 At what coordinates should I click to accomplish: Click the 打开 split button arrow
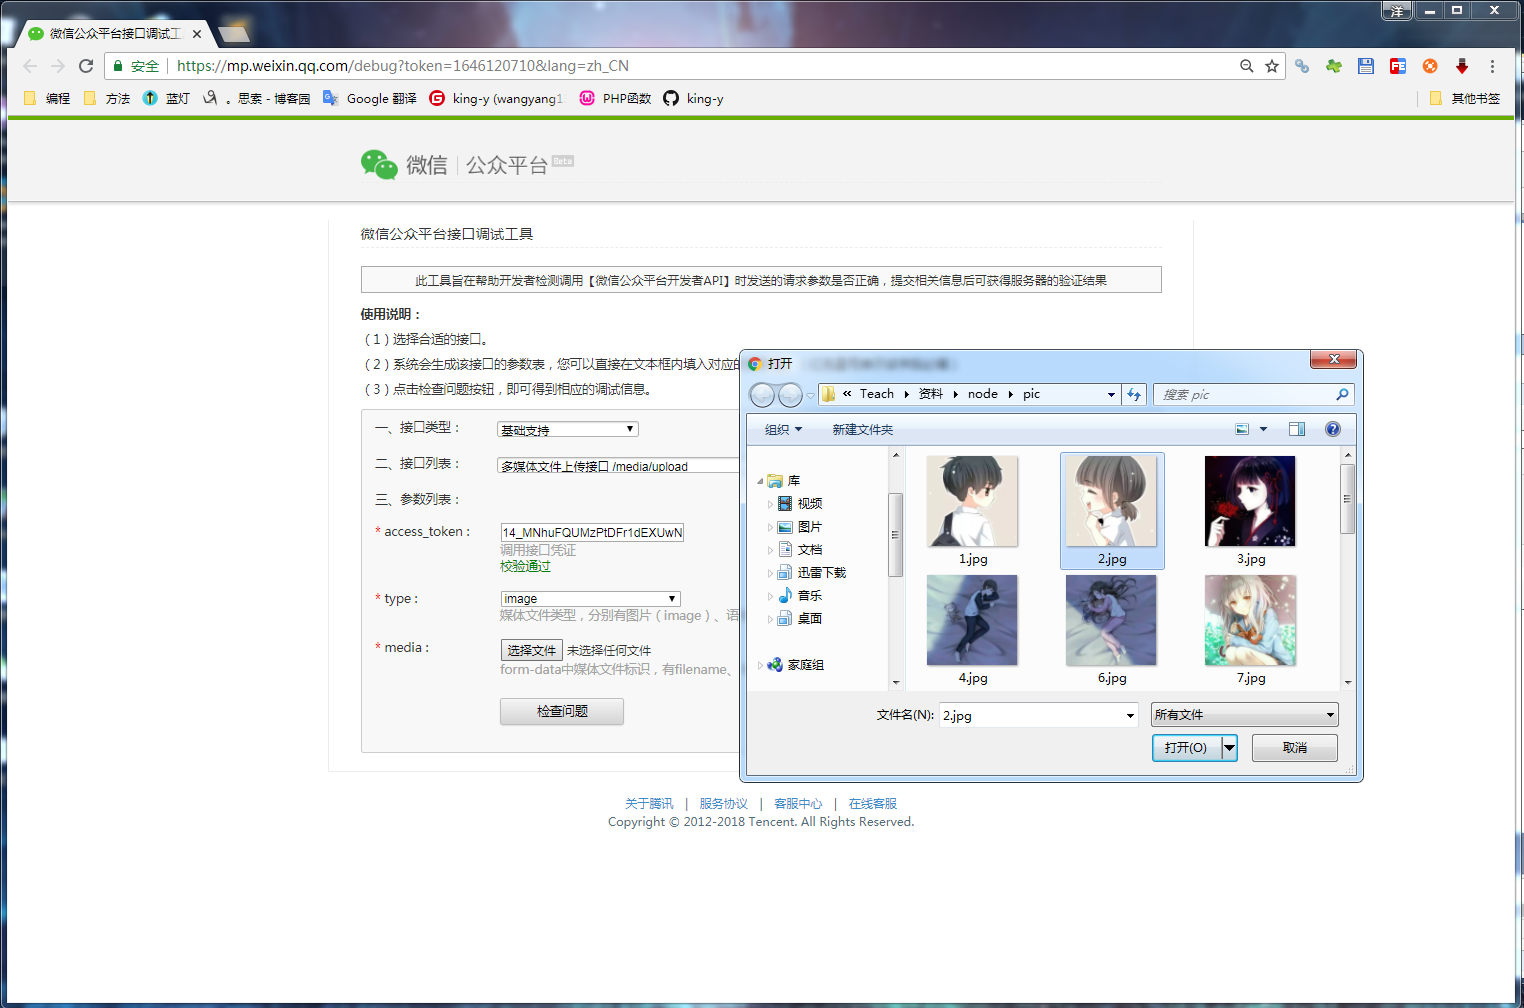(x=1230, y=747)
